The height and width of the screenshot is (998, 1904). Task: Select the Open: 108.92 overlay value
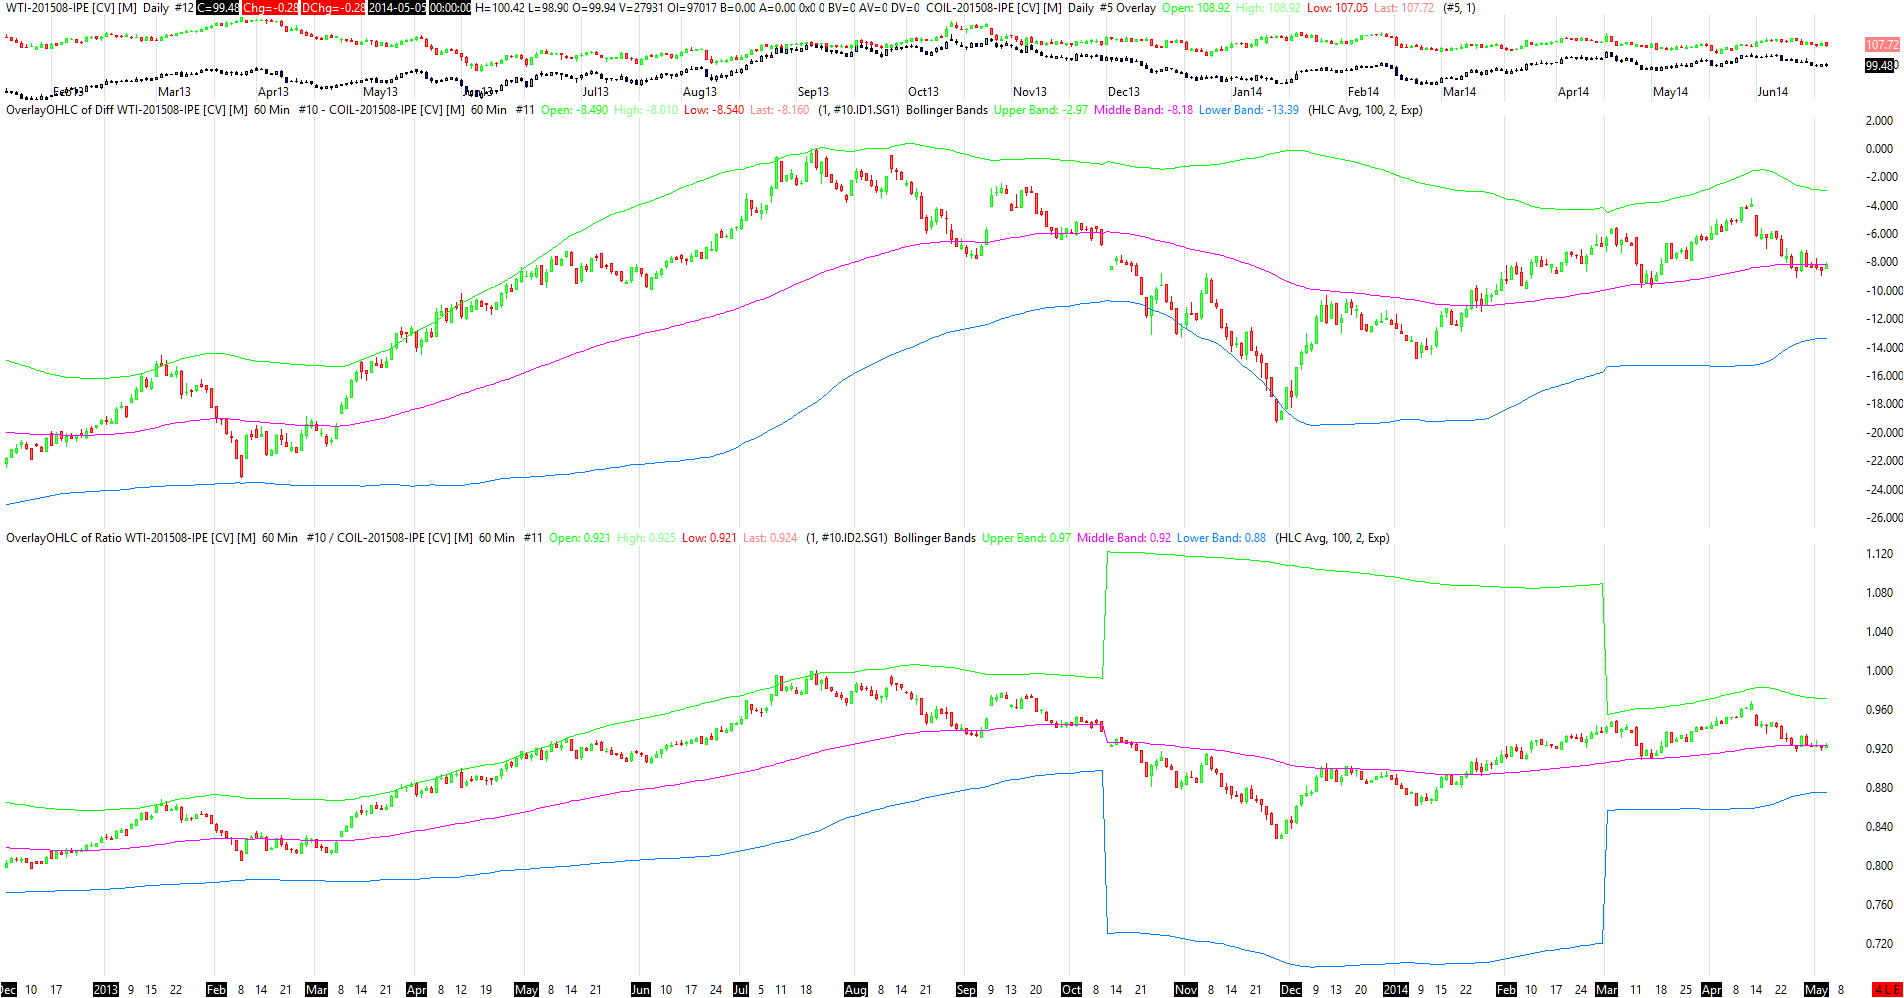(x=1196, y=8)
